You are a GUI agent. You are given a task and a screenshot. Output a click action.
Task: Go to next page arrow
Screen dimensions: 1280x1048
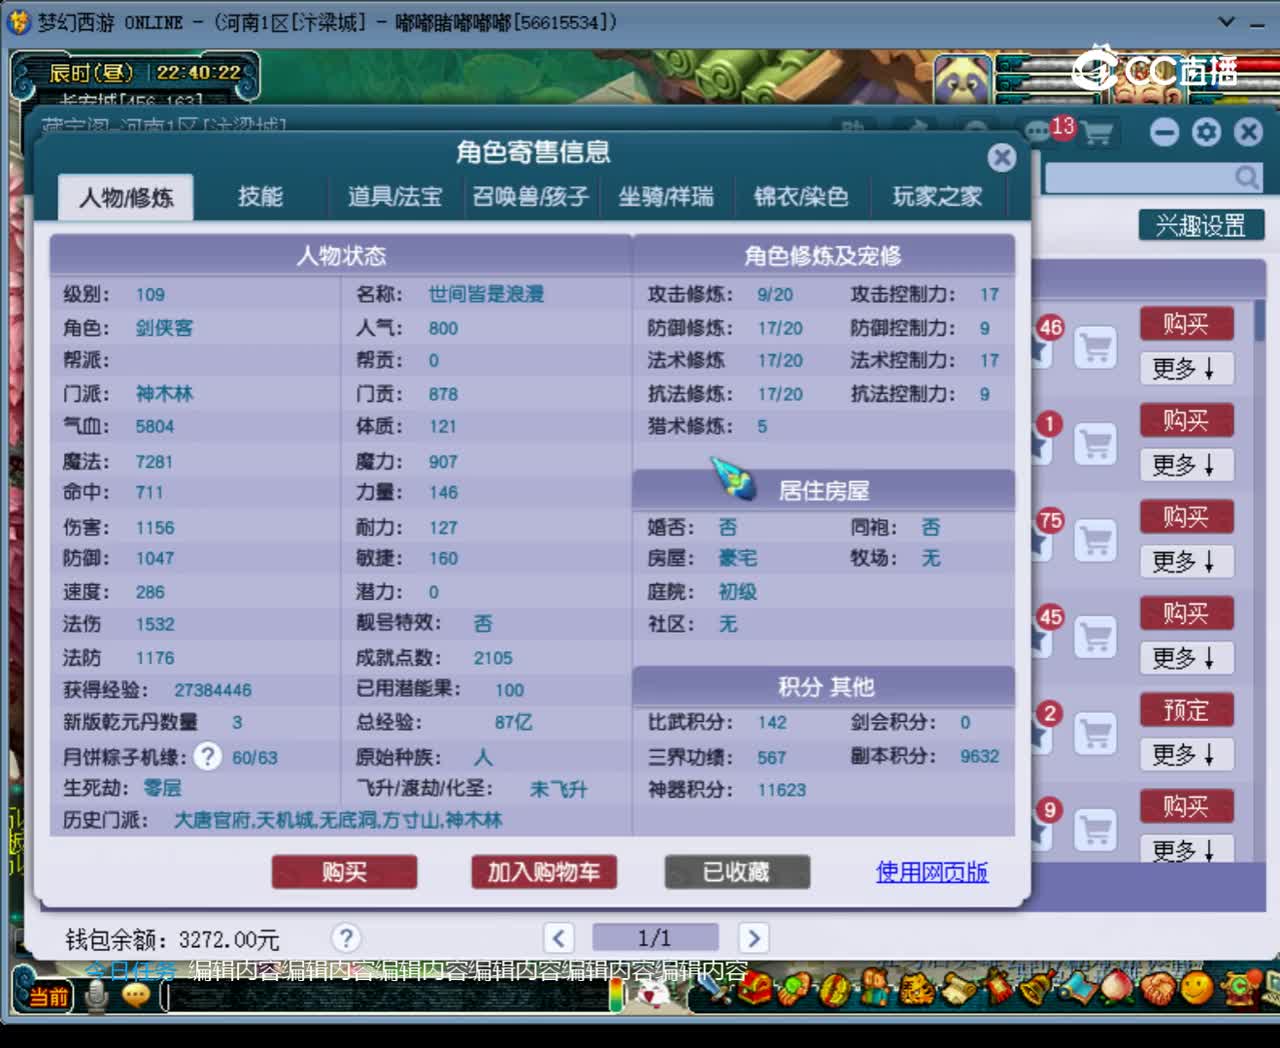753,938
